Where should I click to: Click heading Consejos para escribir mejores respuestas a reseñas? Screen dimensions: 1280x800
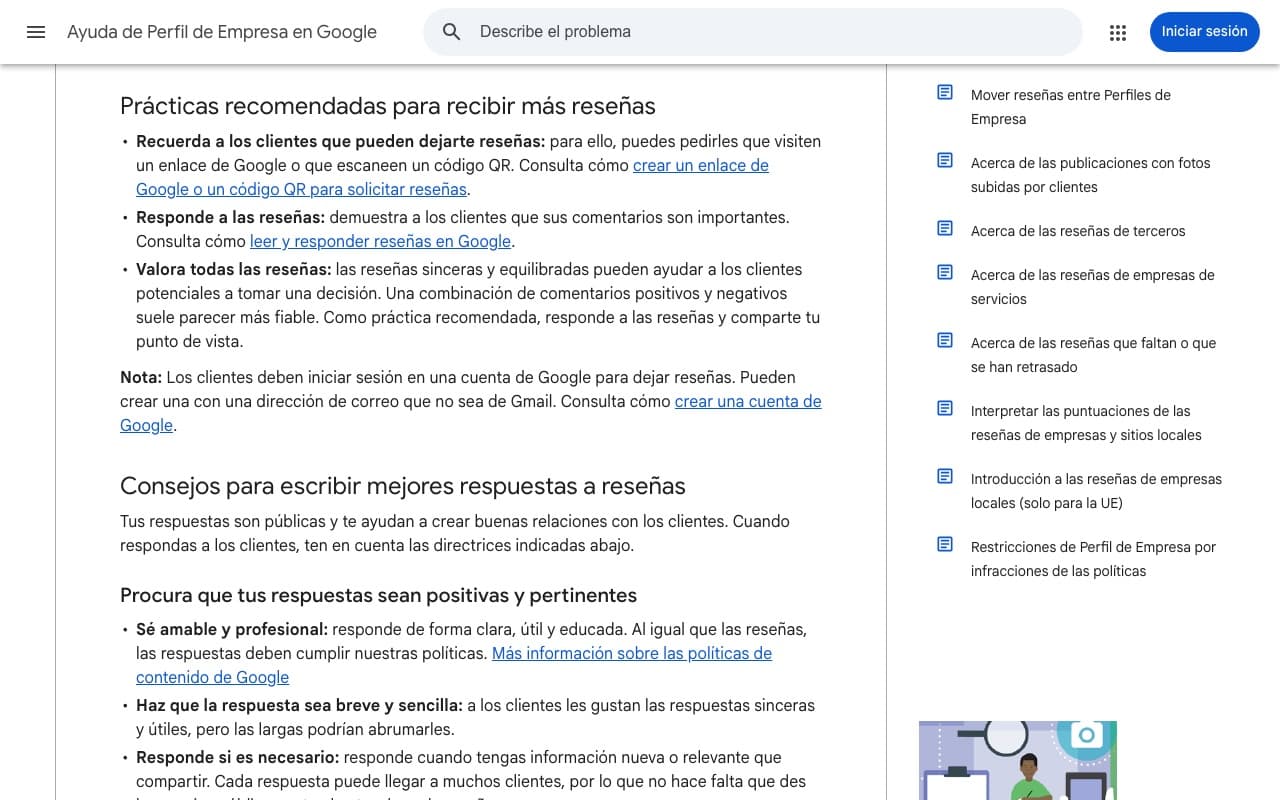(403, 486)
